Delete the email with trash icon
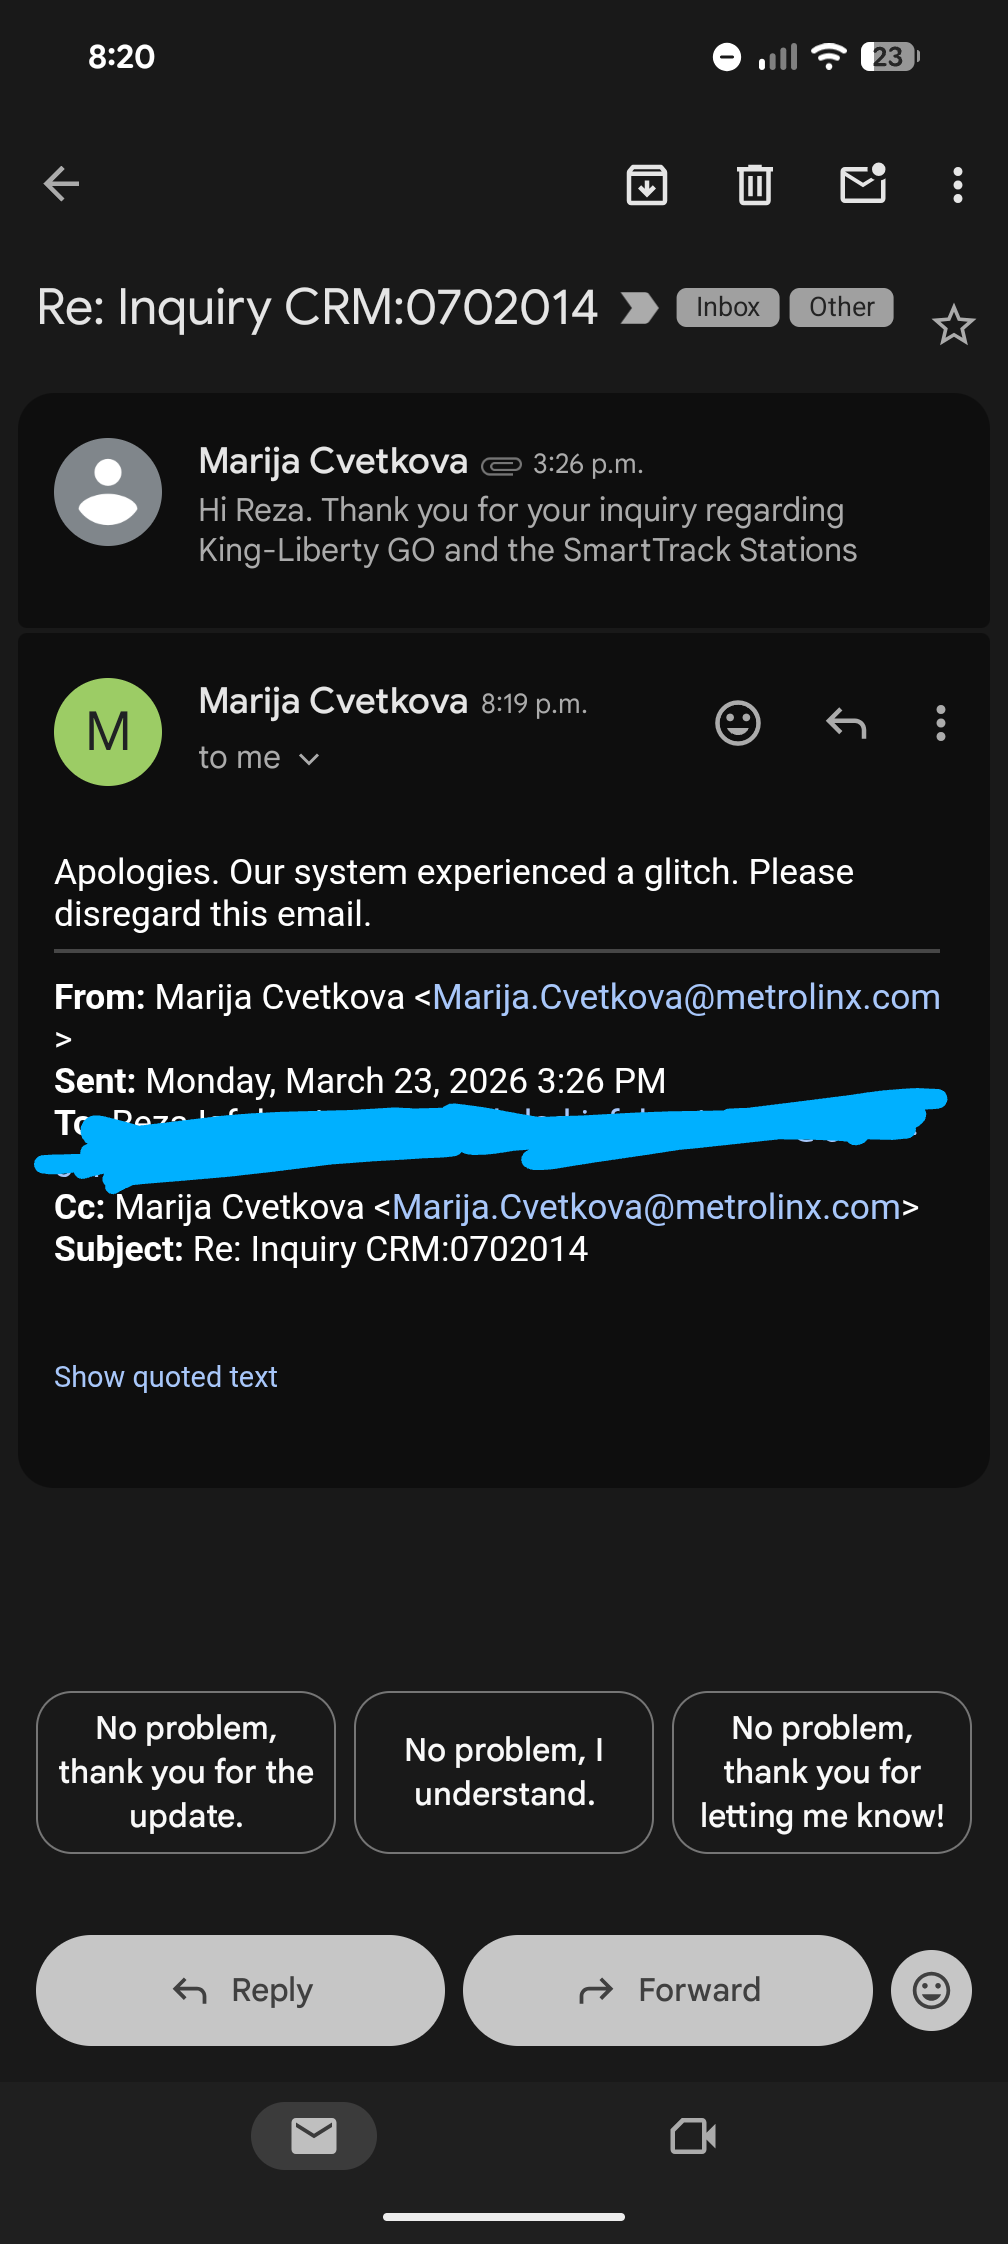This screenshot has height=2244, width=1008. click(755, 185)
